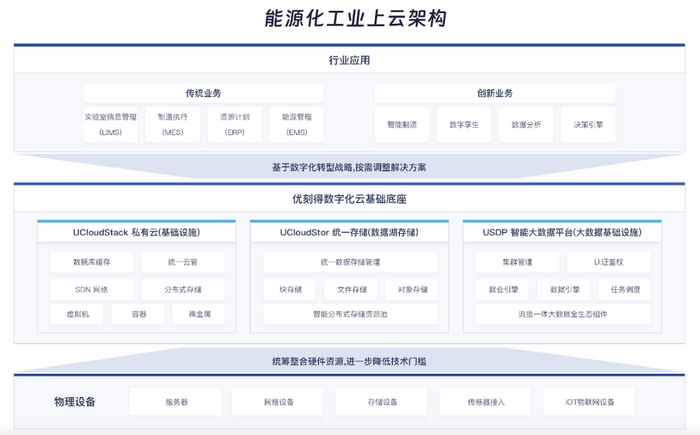Click the 块存储 box
Viewport: 700px width, 435px height.
tap(290, 289)
